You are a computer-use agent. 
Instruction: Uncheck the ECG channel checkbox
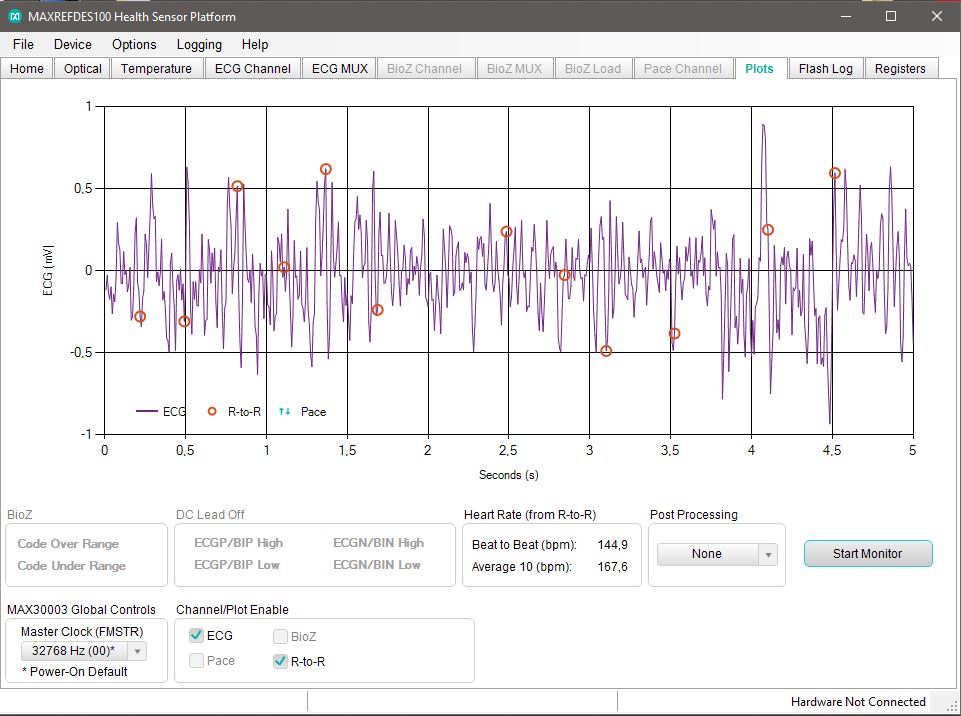pyautogui.click(x=196, y=636)
